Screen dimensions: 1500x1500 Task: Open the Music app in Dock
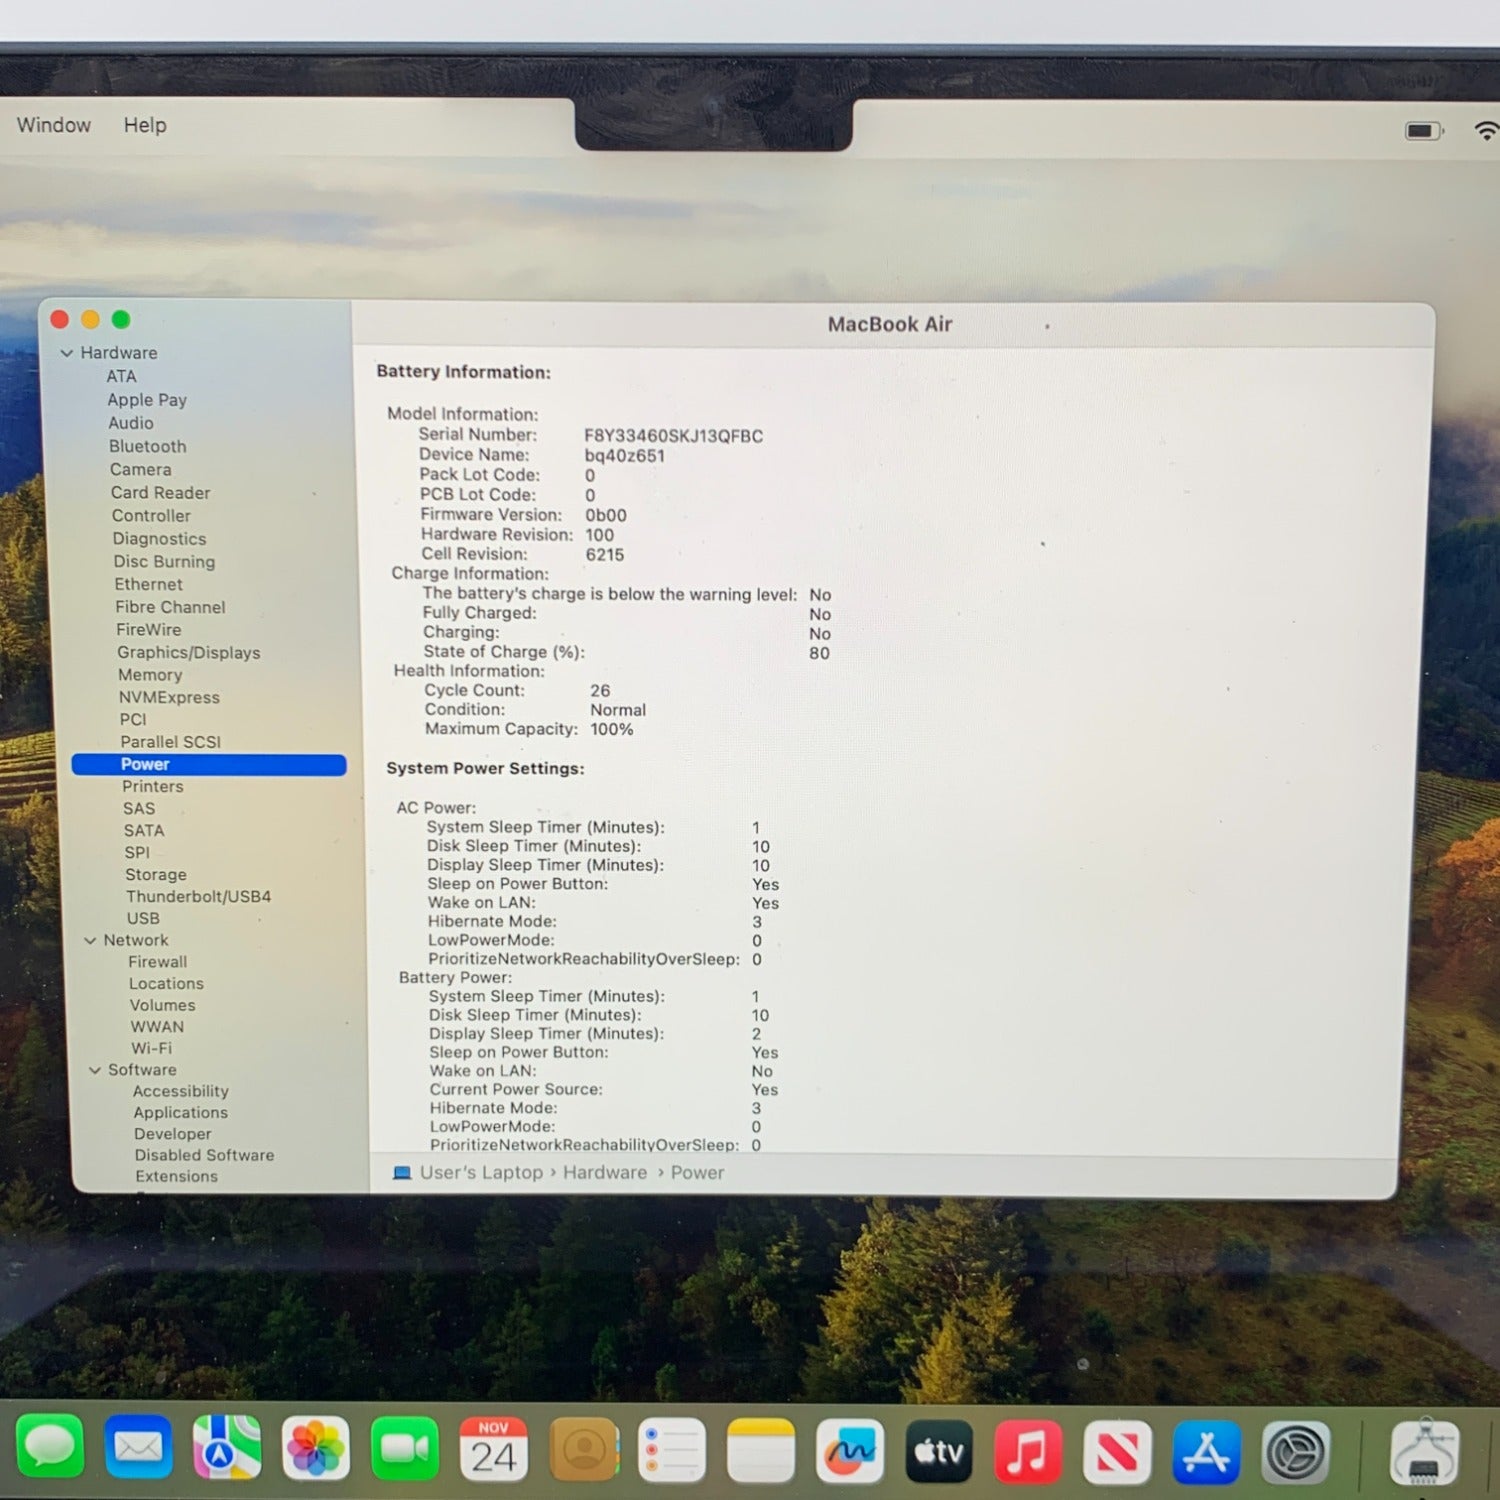(x=1027, y=1451)
